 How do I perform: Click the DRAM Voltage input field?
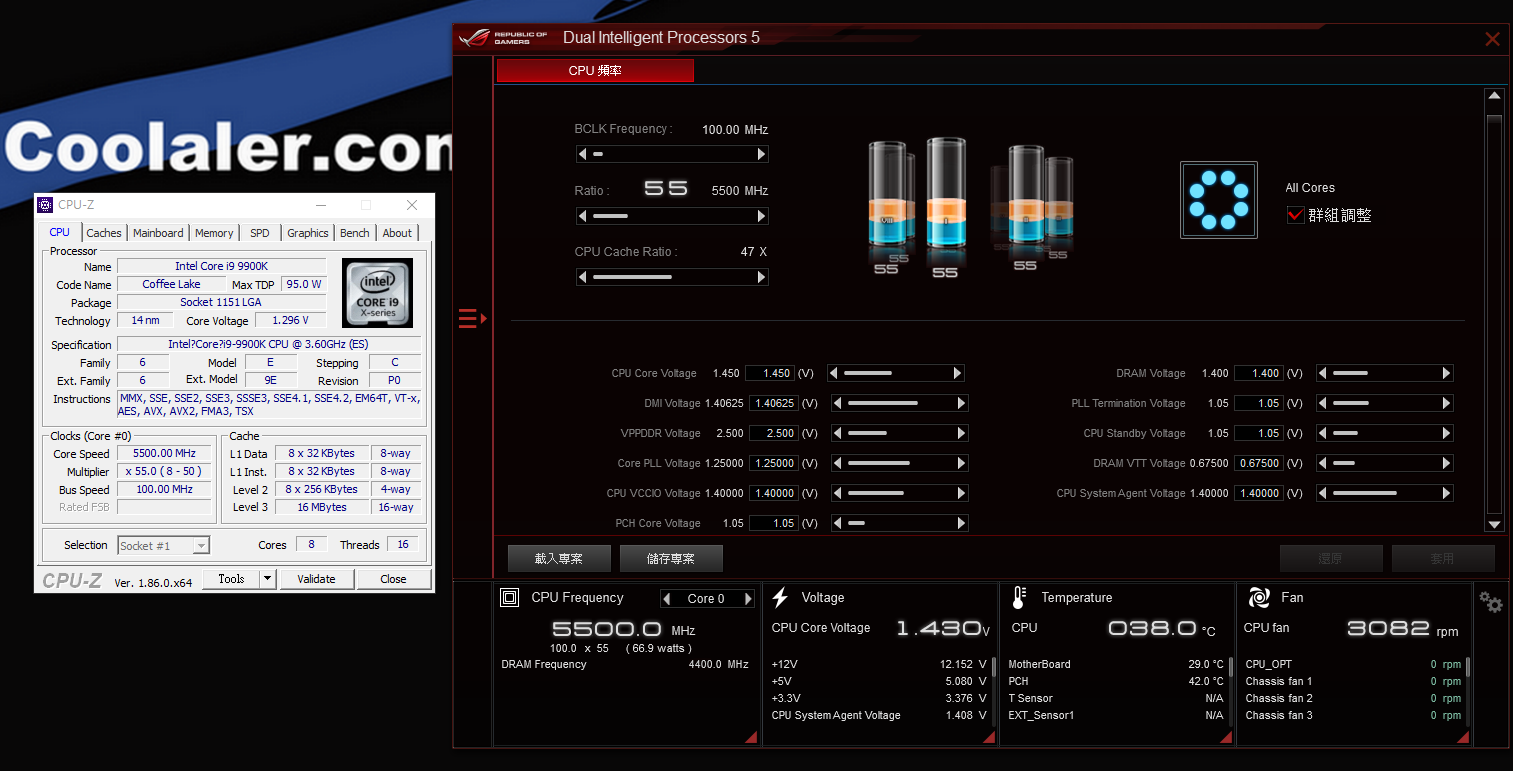pyautogui.click(x=1258, y=373)
